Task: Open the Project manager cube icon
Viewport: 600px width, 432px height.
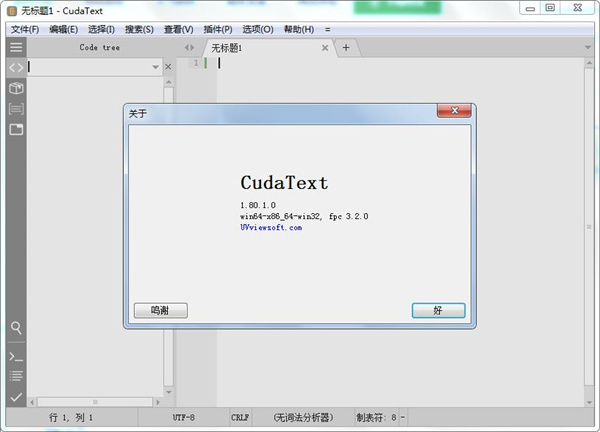Action: click(x=16, y=88)
